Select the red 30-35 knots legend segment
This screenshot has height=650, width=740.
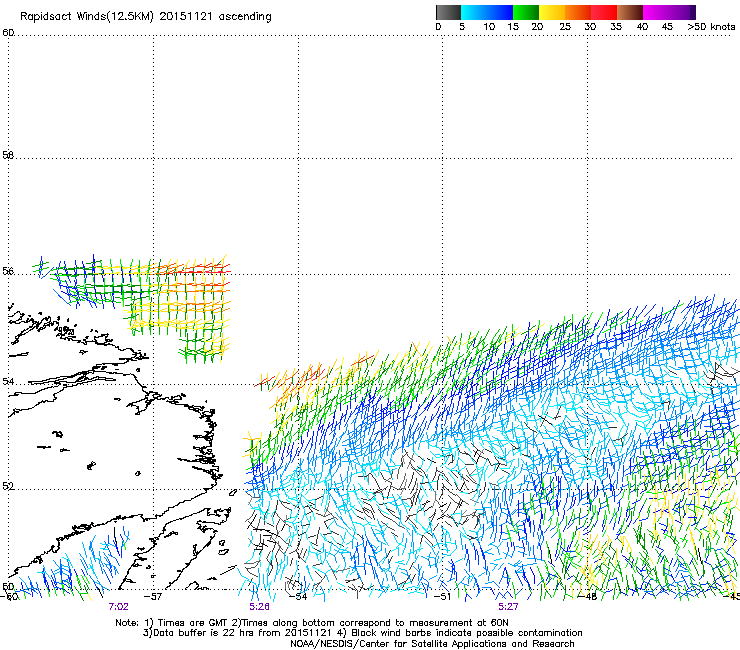point(604,12)
